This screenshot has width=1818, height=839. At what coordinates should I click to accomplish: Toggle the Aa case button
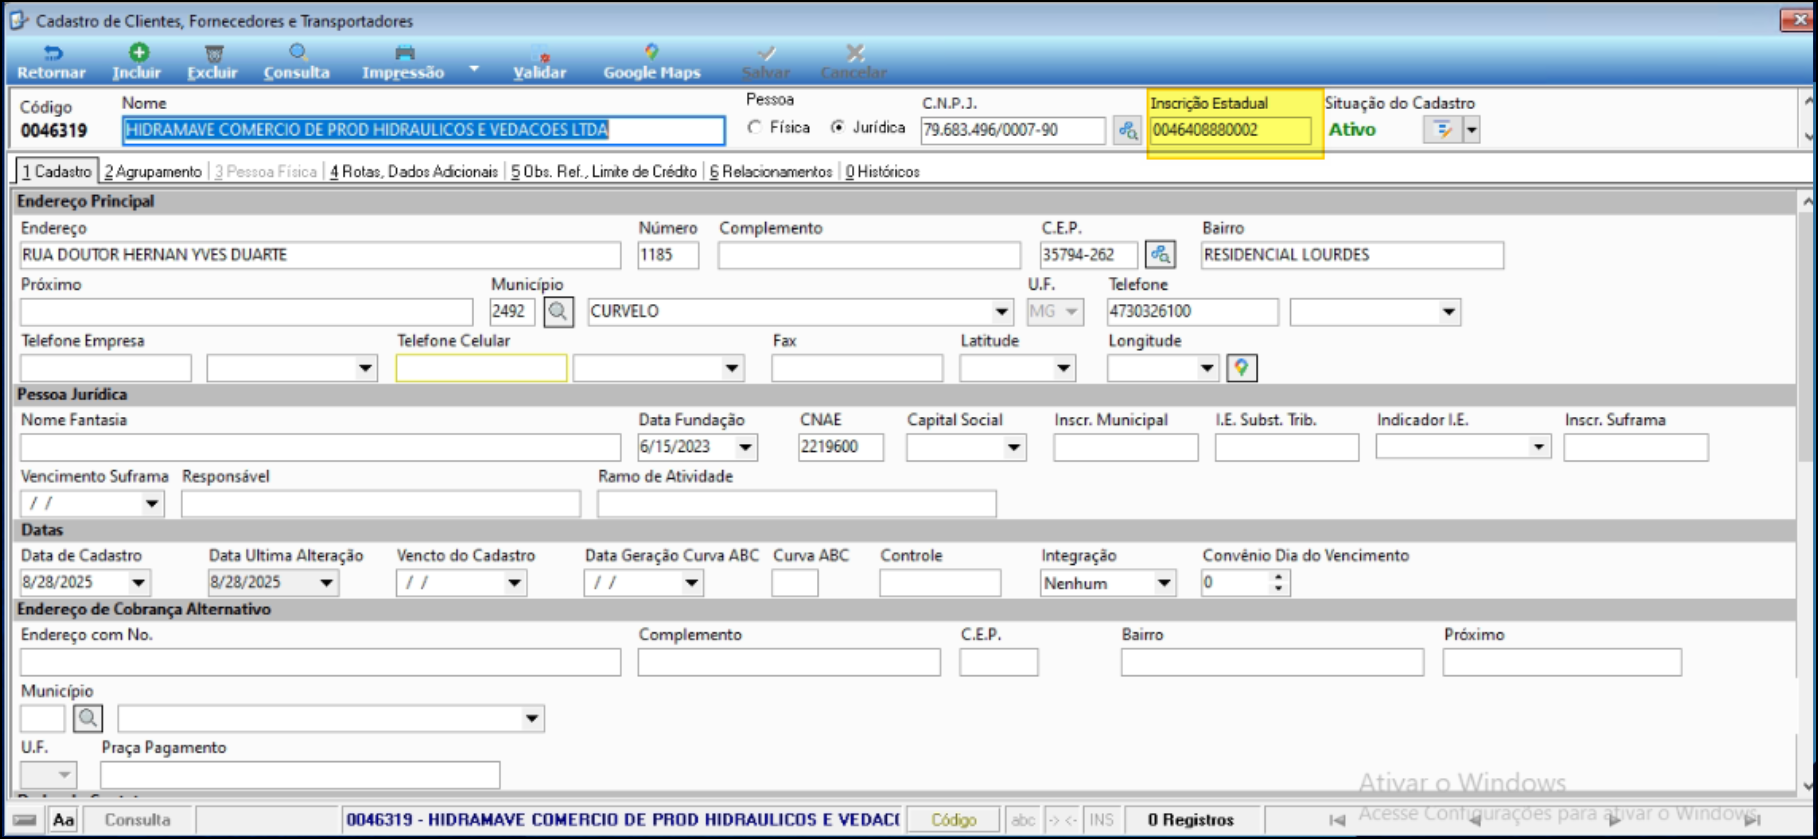(63, 820)
